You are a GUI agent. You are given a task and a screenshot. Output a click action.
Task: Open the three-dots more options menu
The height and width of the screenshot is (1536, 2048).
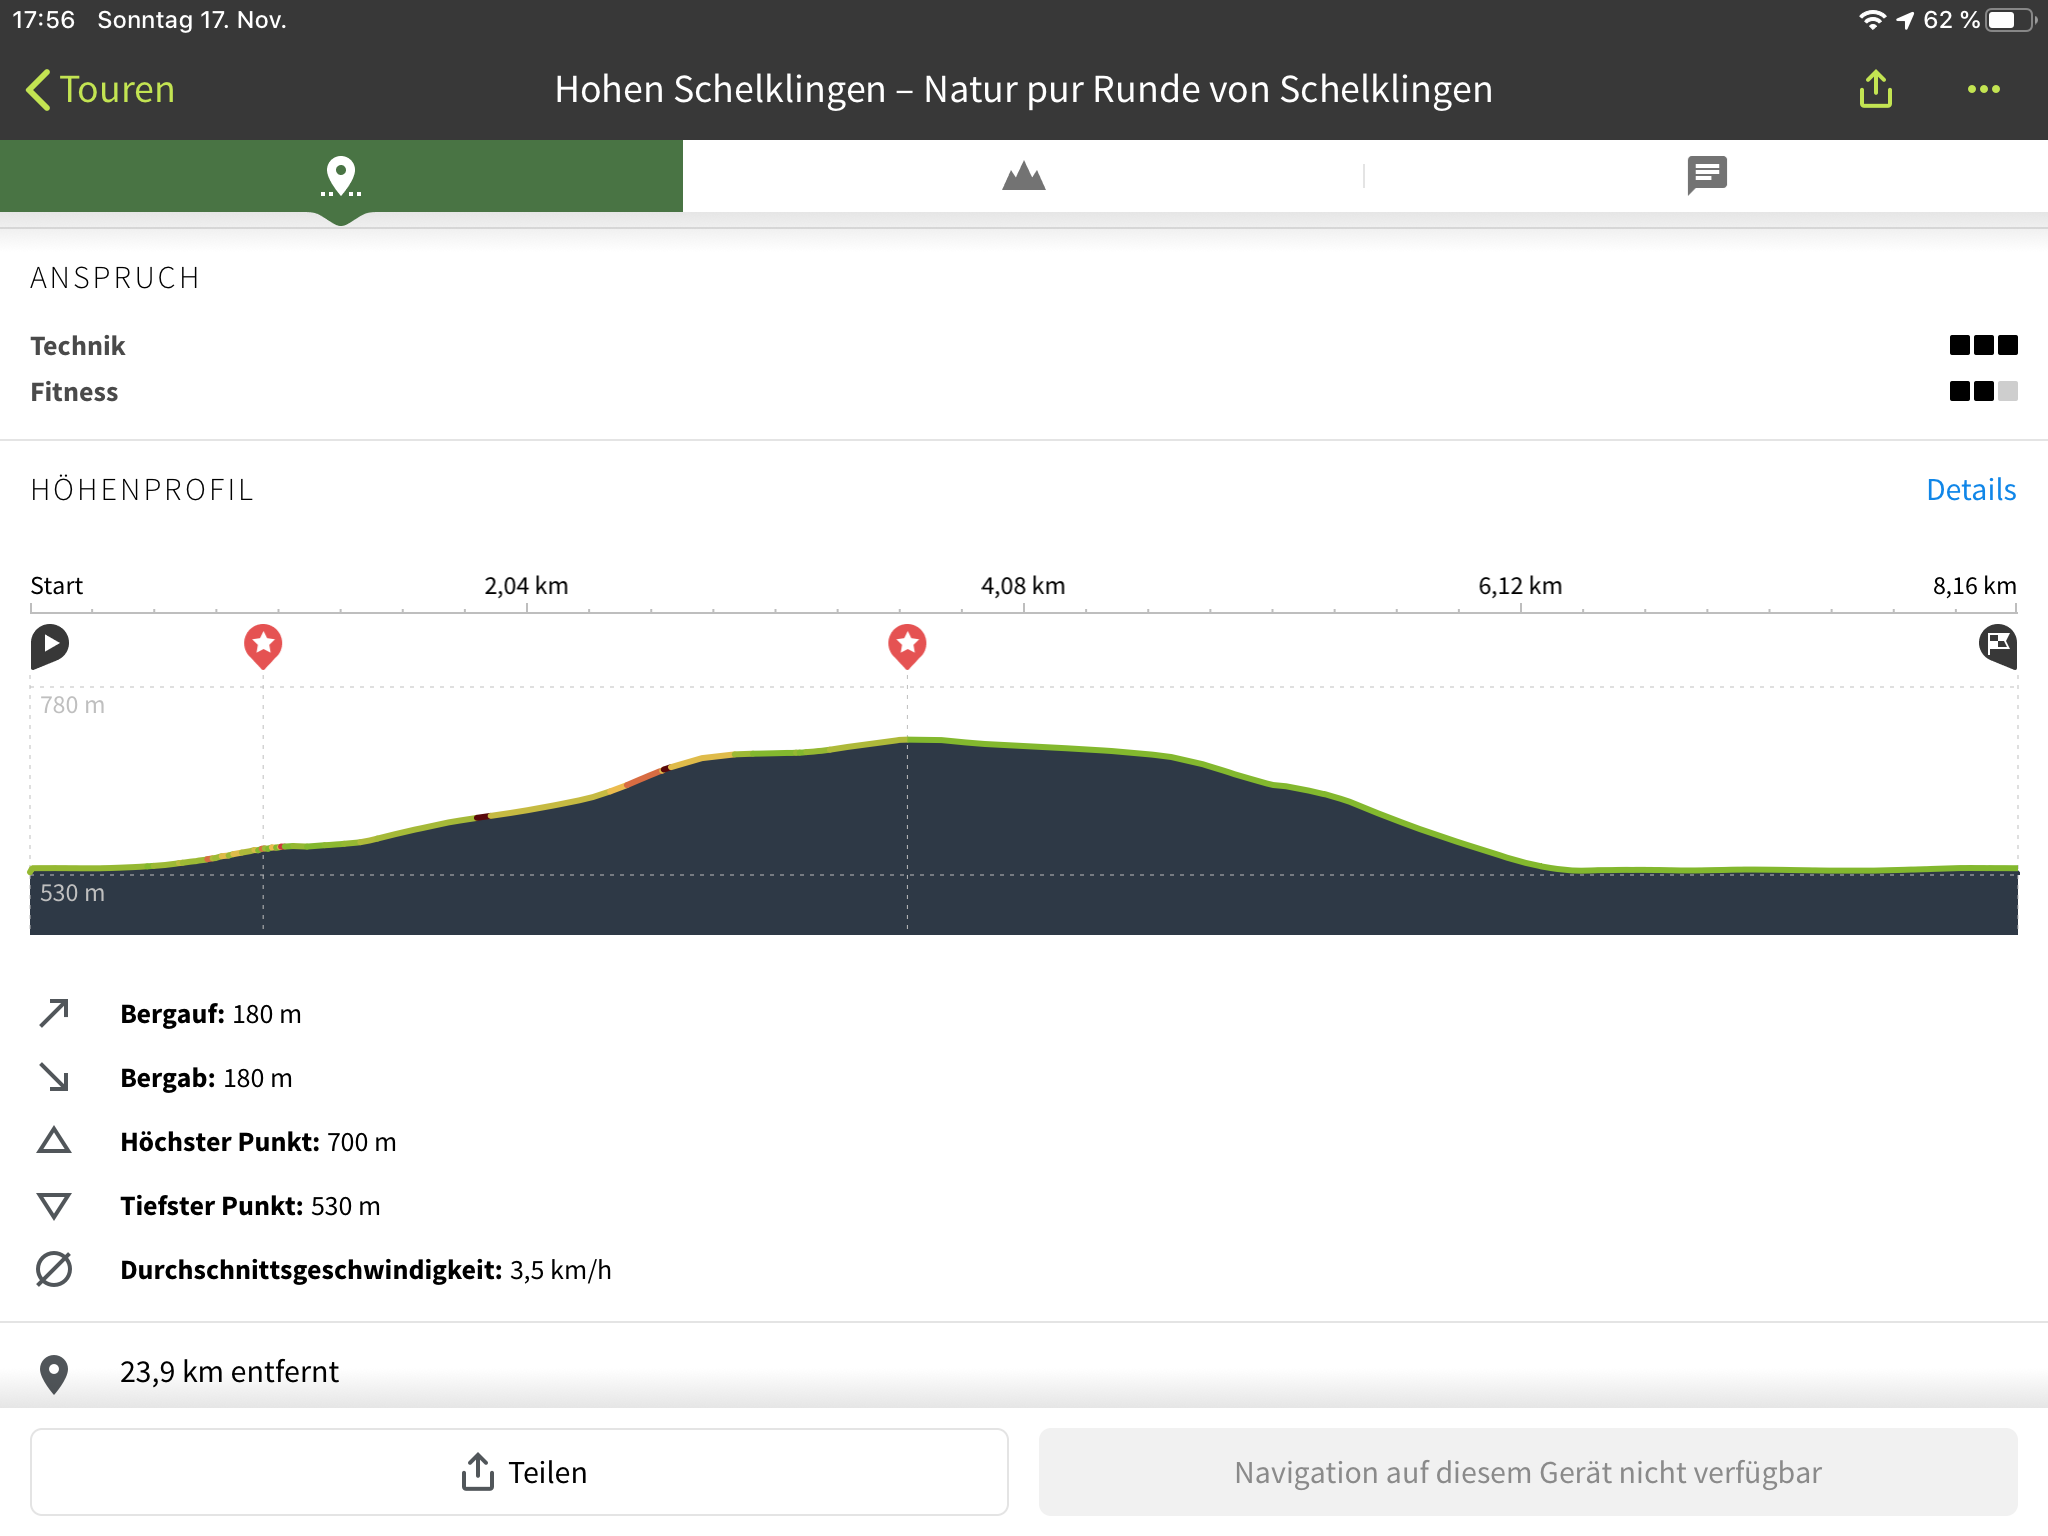[1983, 89]
